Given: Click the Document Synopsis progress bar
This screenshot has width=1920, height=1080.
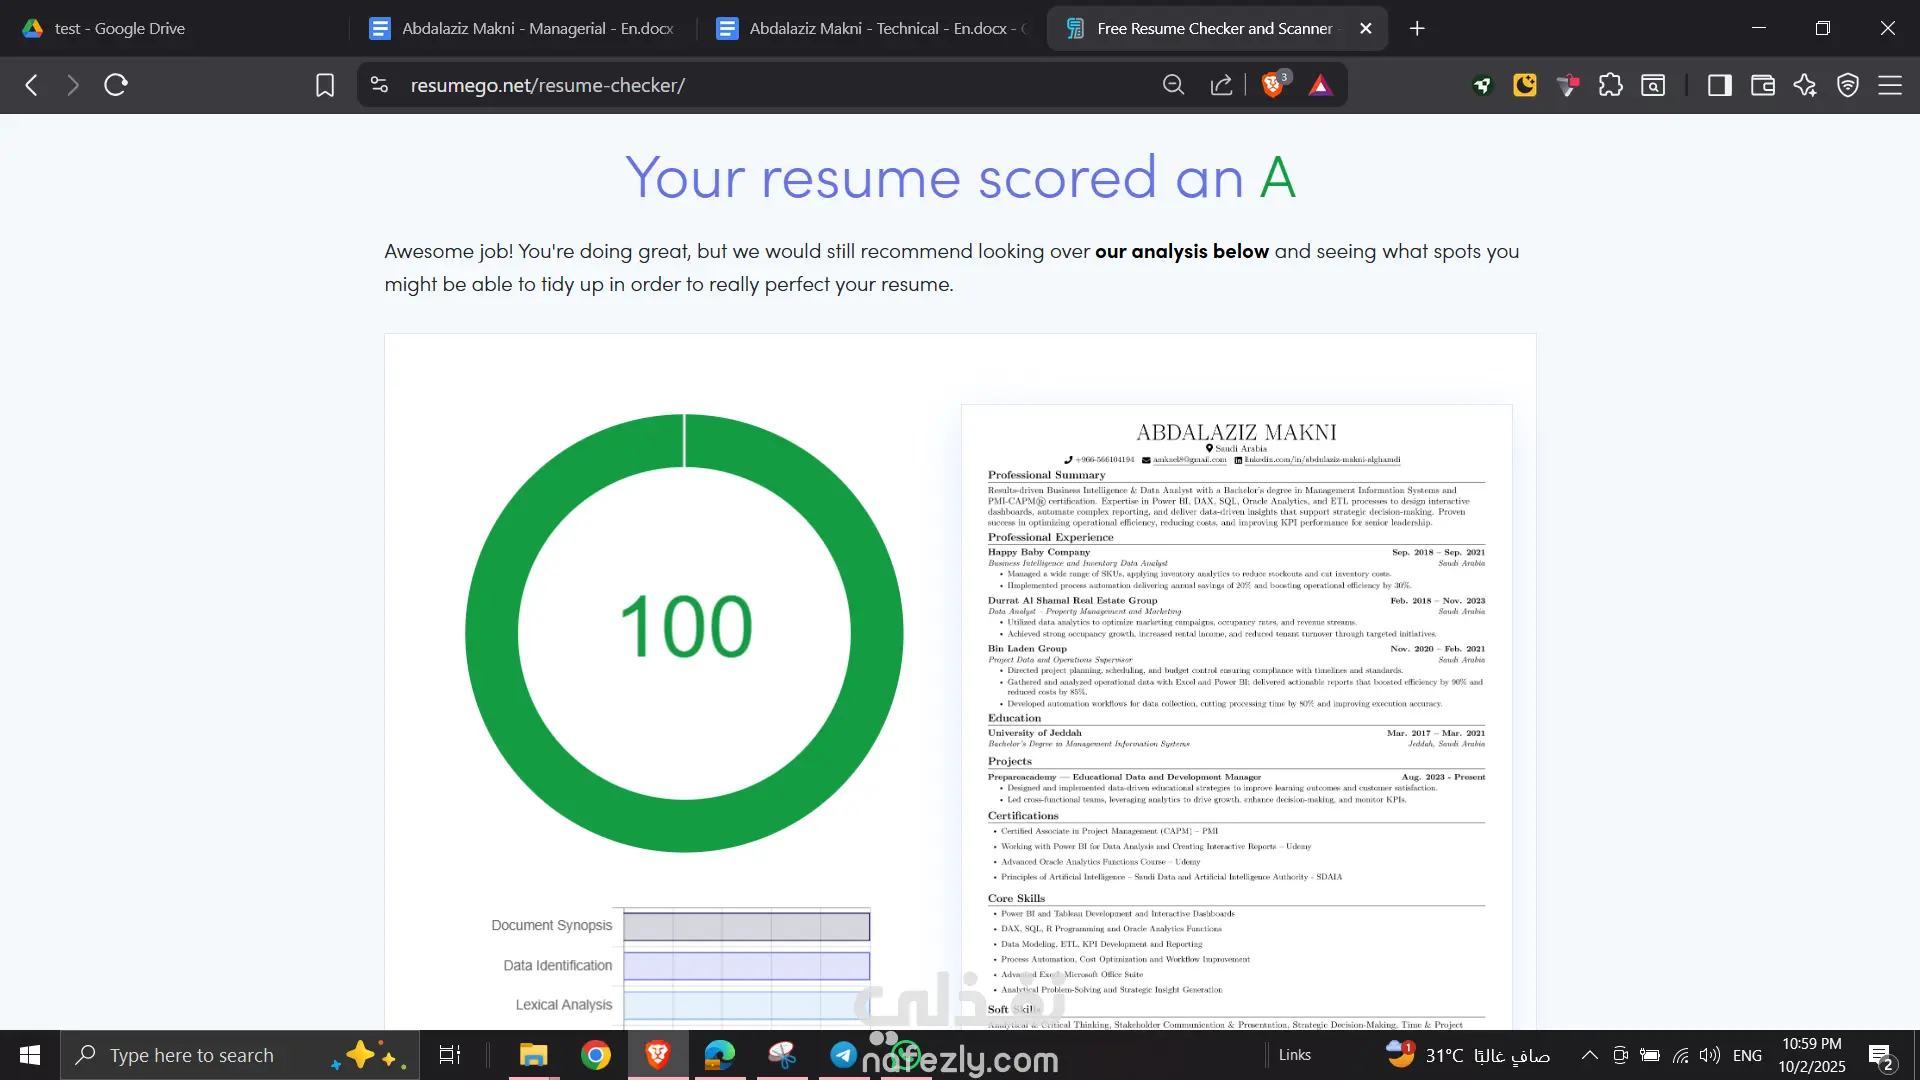Looking at the screenshot, I should (746, 926).
